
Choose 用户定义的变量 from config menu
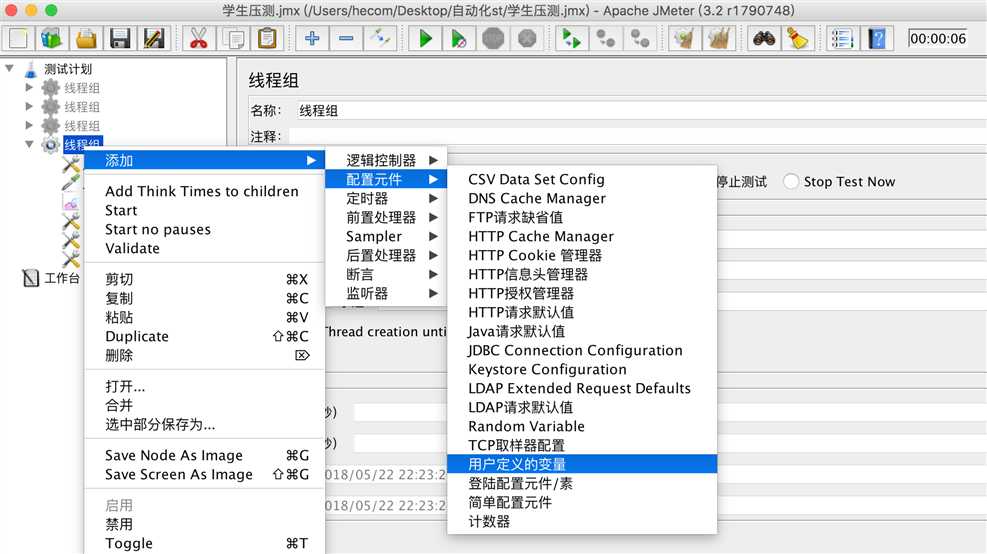[x=582, y=464]
